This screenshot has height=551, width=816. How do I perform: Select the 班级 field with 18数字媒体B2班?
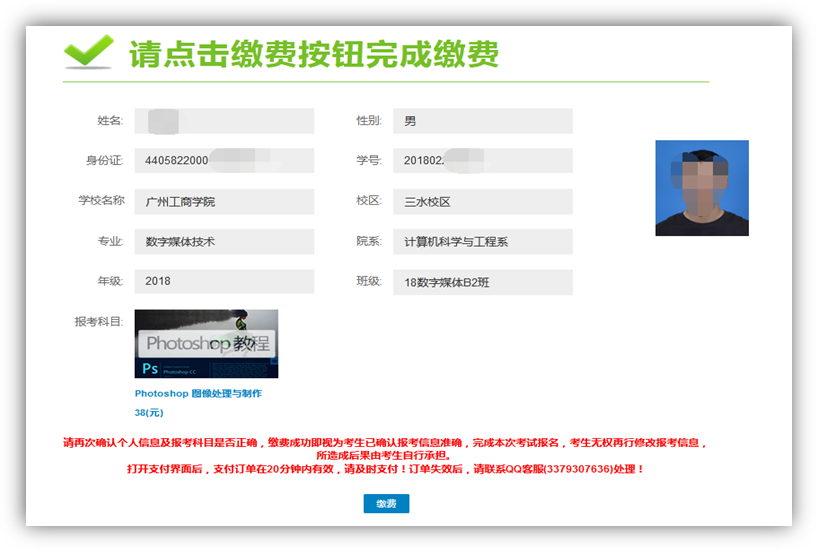click(x=482, y=283)
